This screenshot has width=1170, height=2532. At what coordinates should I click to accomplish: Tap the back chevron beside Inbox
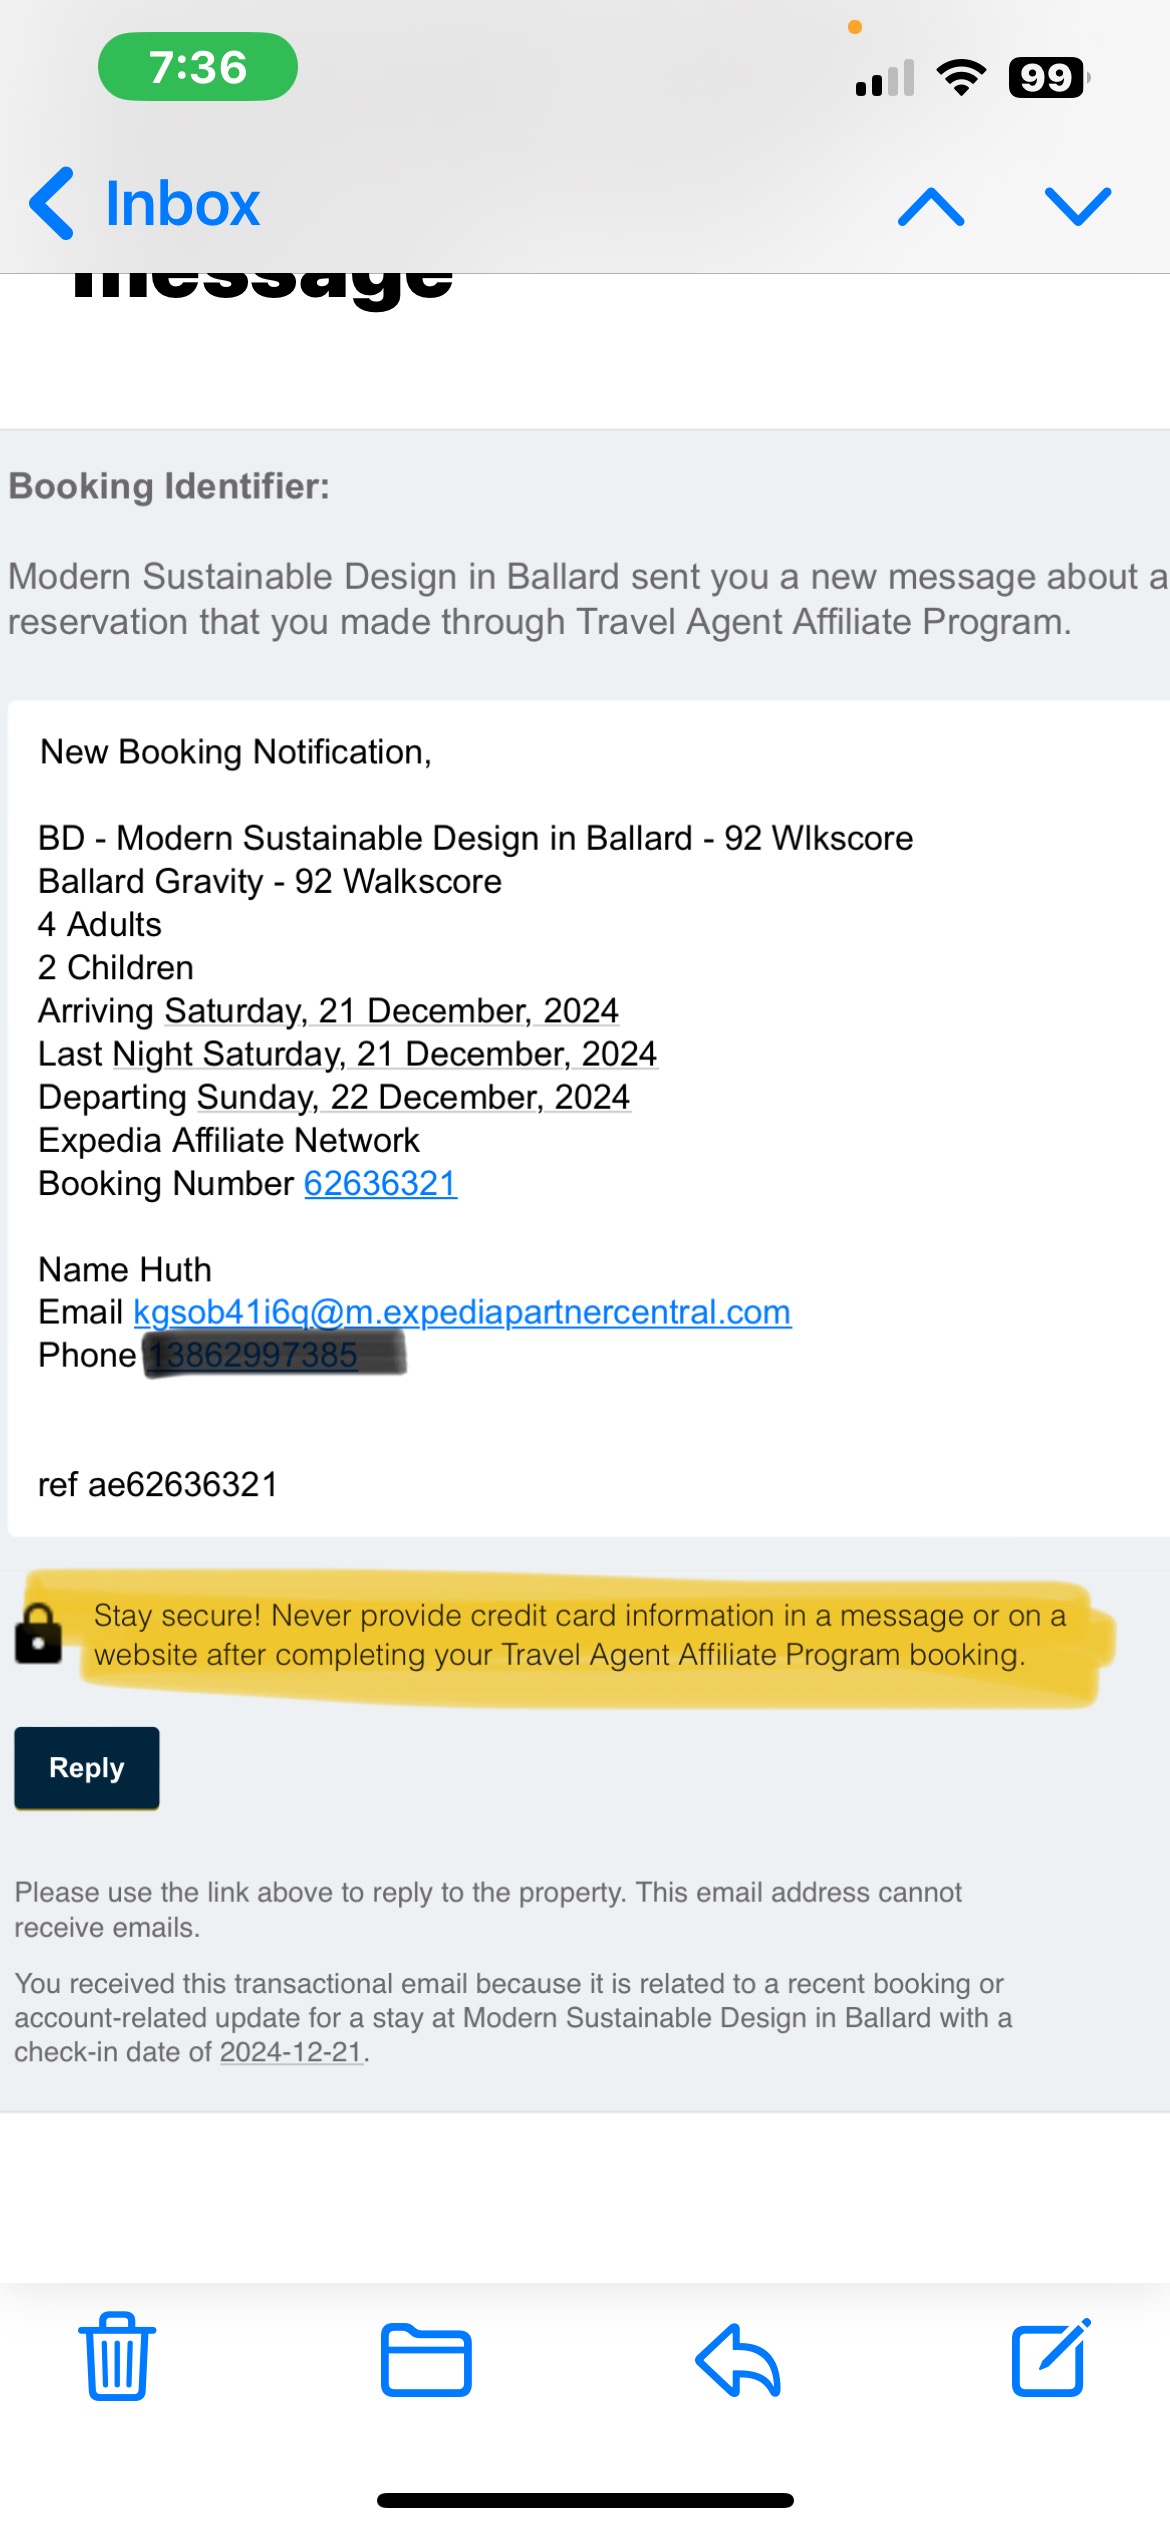click(52, 203)
